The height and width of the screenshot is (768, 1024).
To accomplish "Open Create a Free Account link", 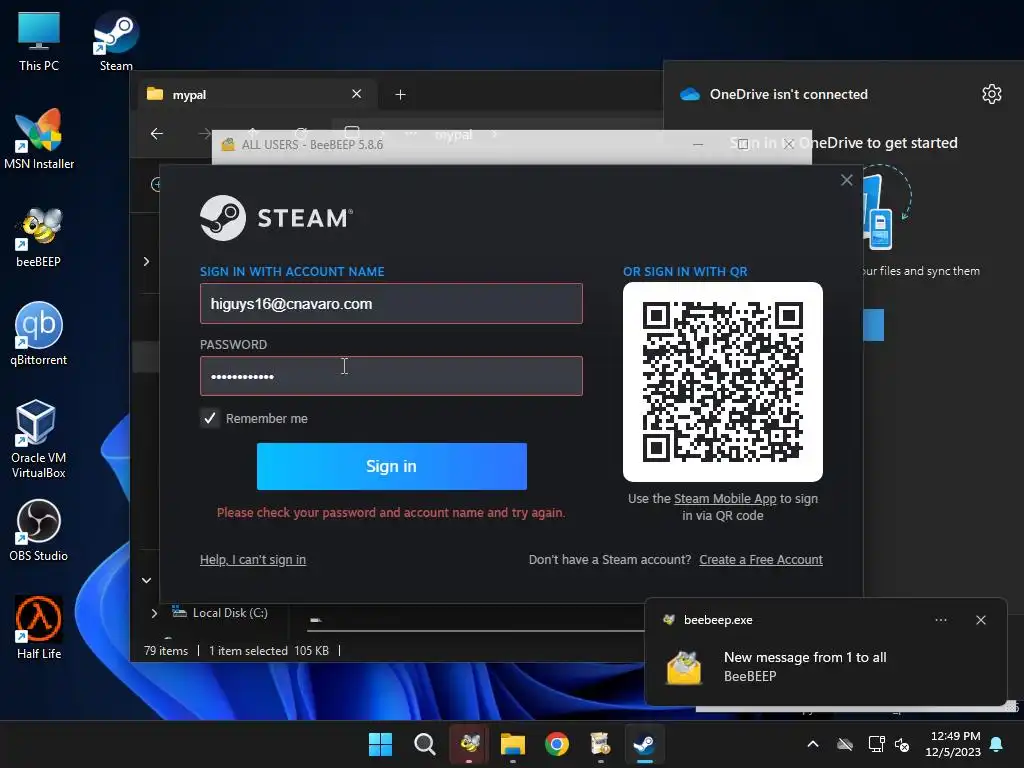I will point(761,560).
